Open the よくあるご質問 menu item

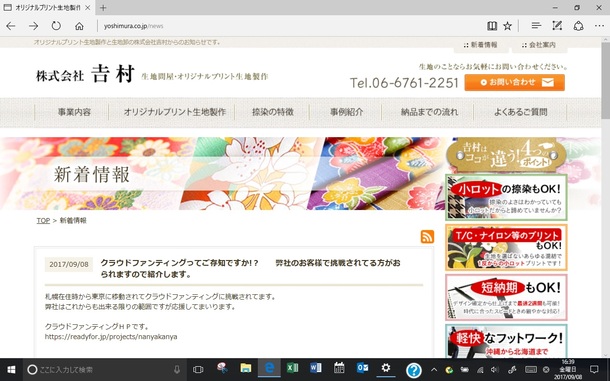pos(521,112)
